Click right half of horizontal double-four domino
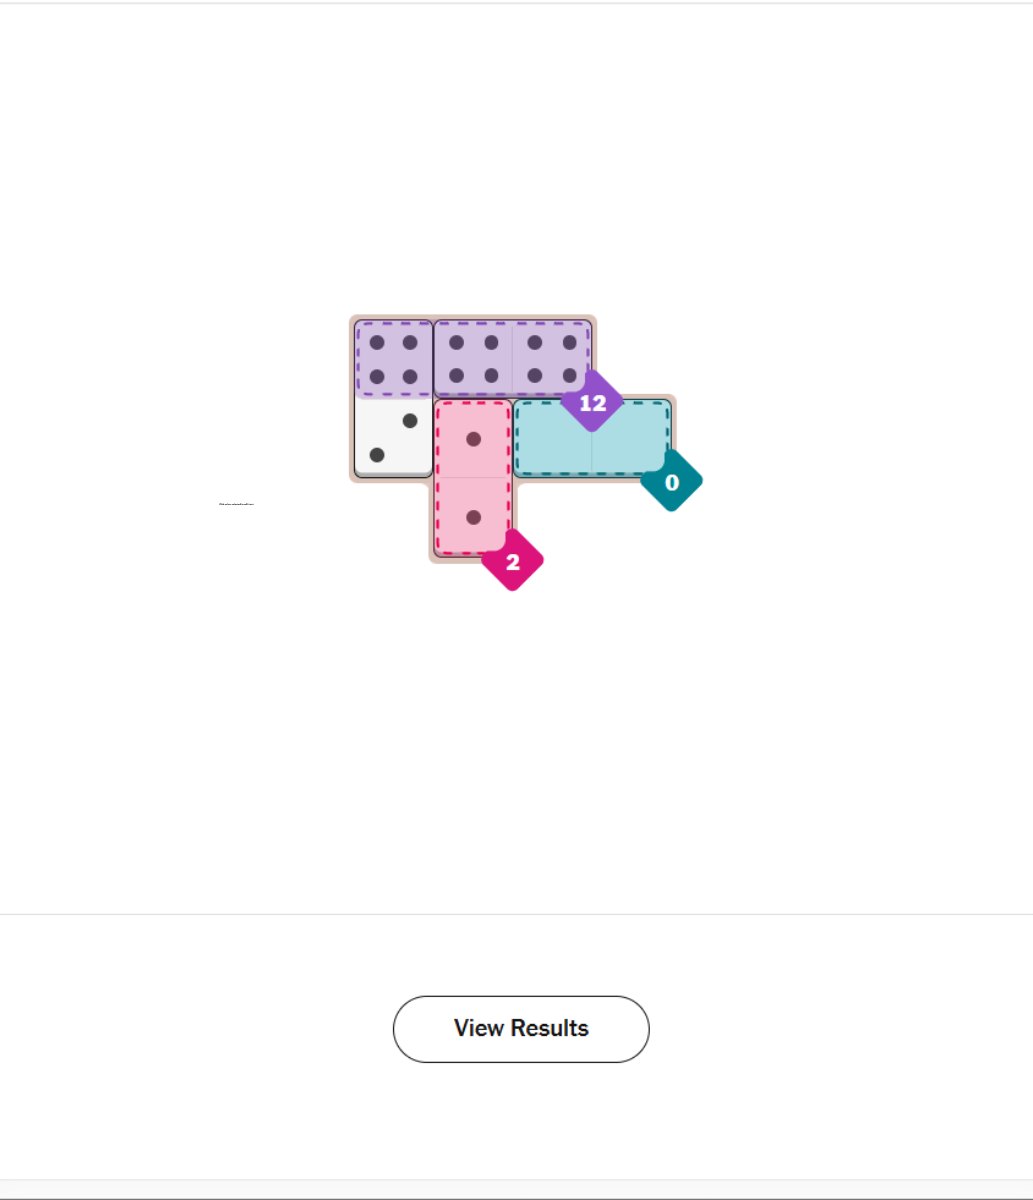 pos(552,359)
